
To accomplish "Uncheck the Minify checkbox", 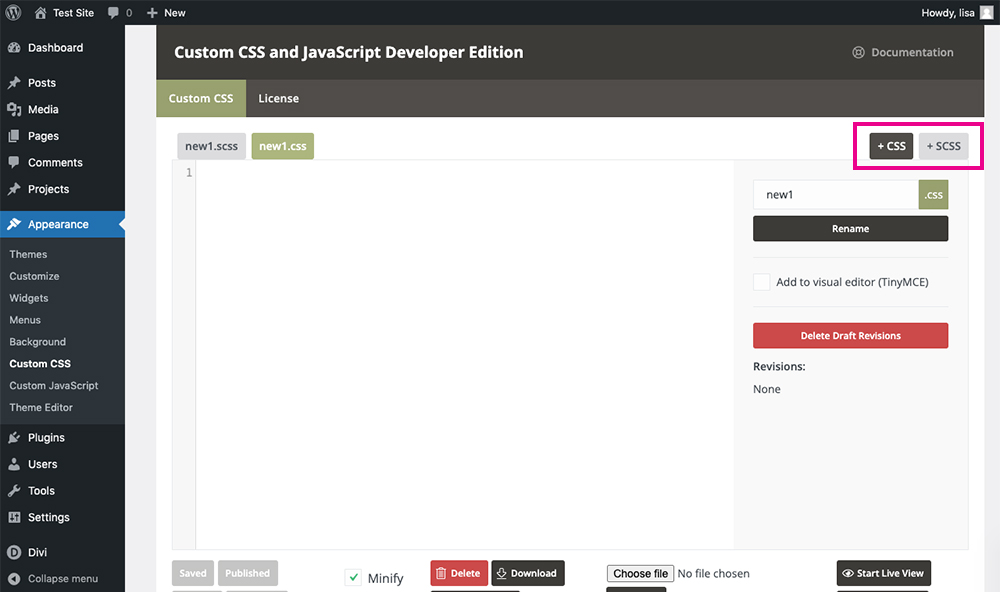I will [353, 577].
